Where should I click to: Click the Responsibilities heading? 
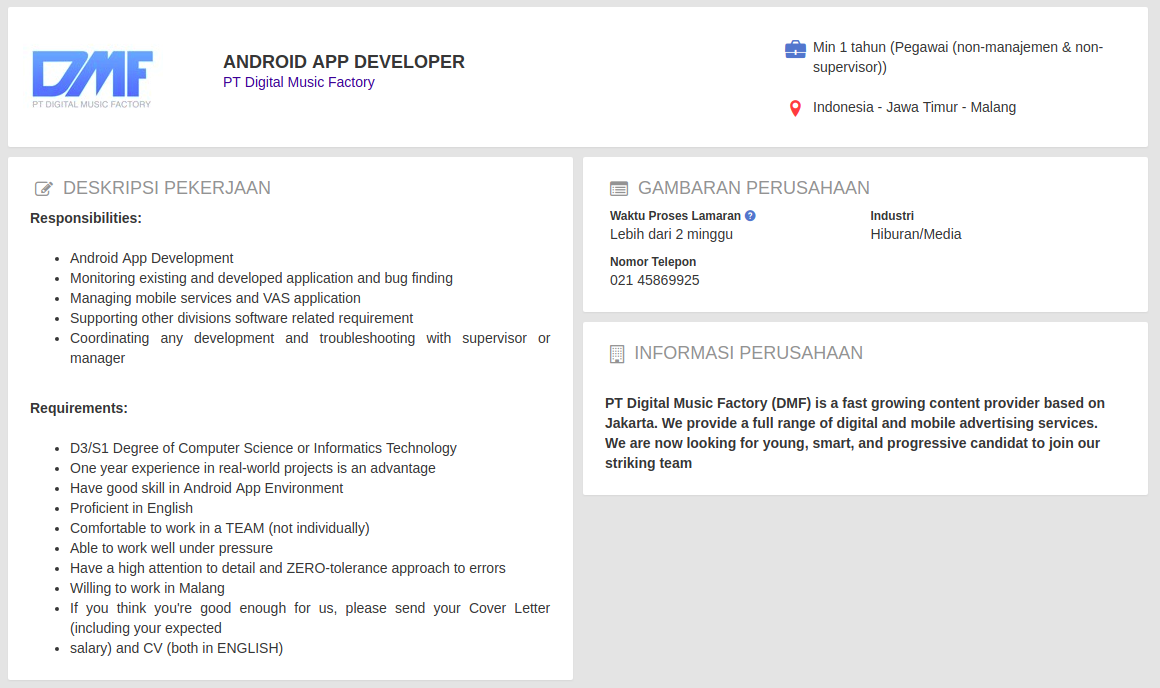[86, 218]
